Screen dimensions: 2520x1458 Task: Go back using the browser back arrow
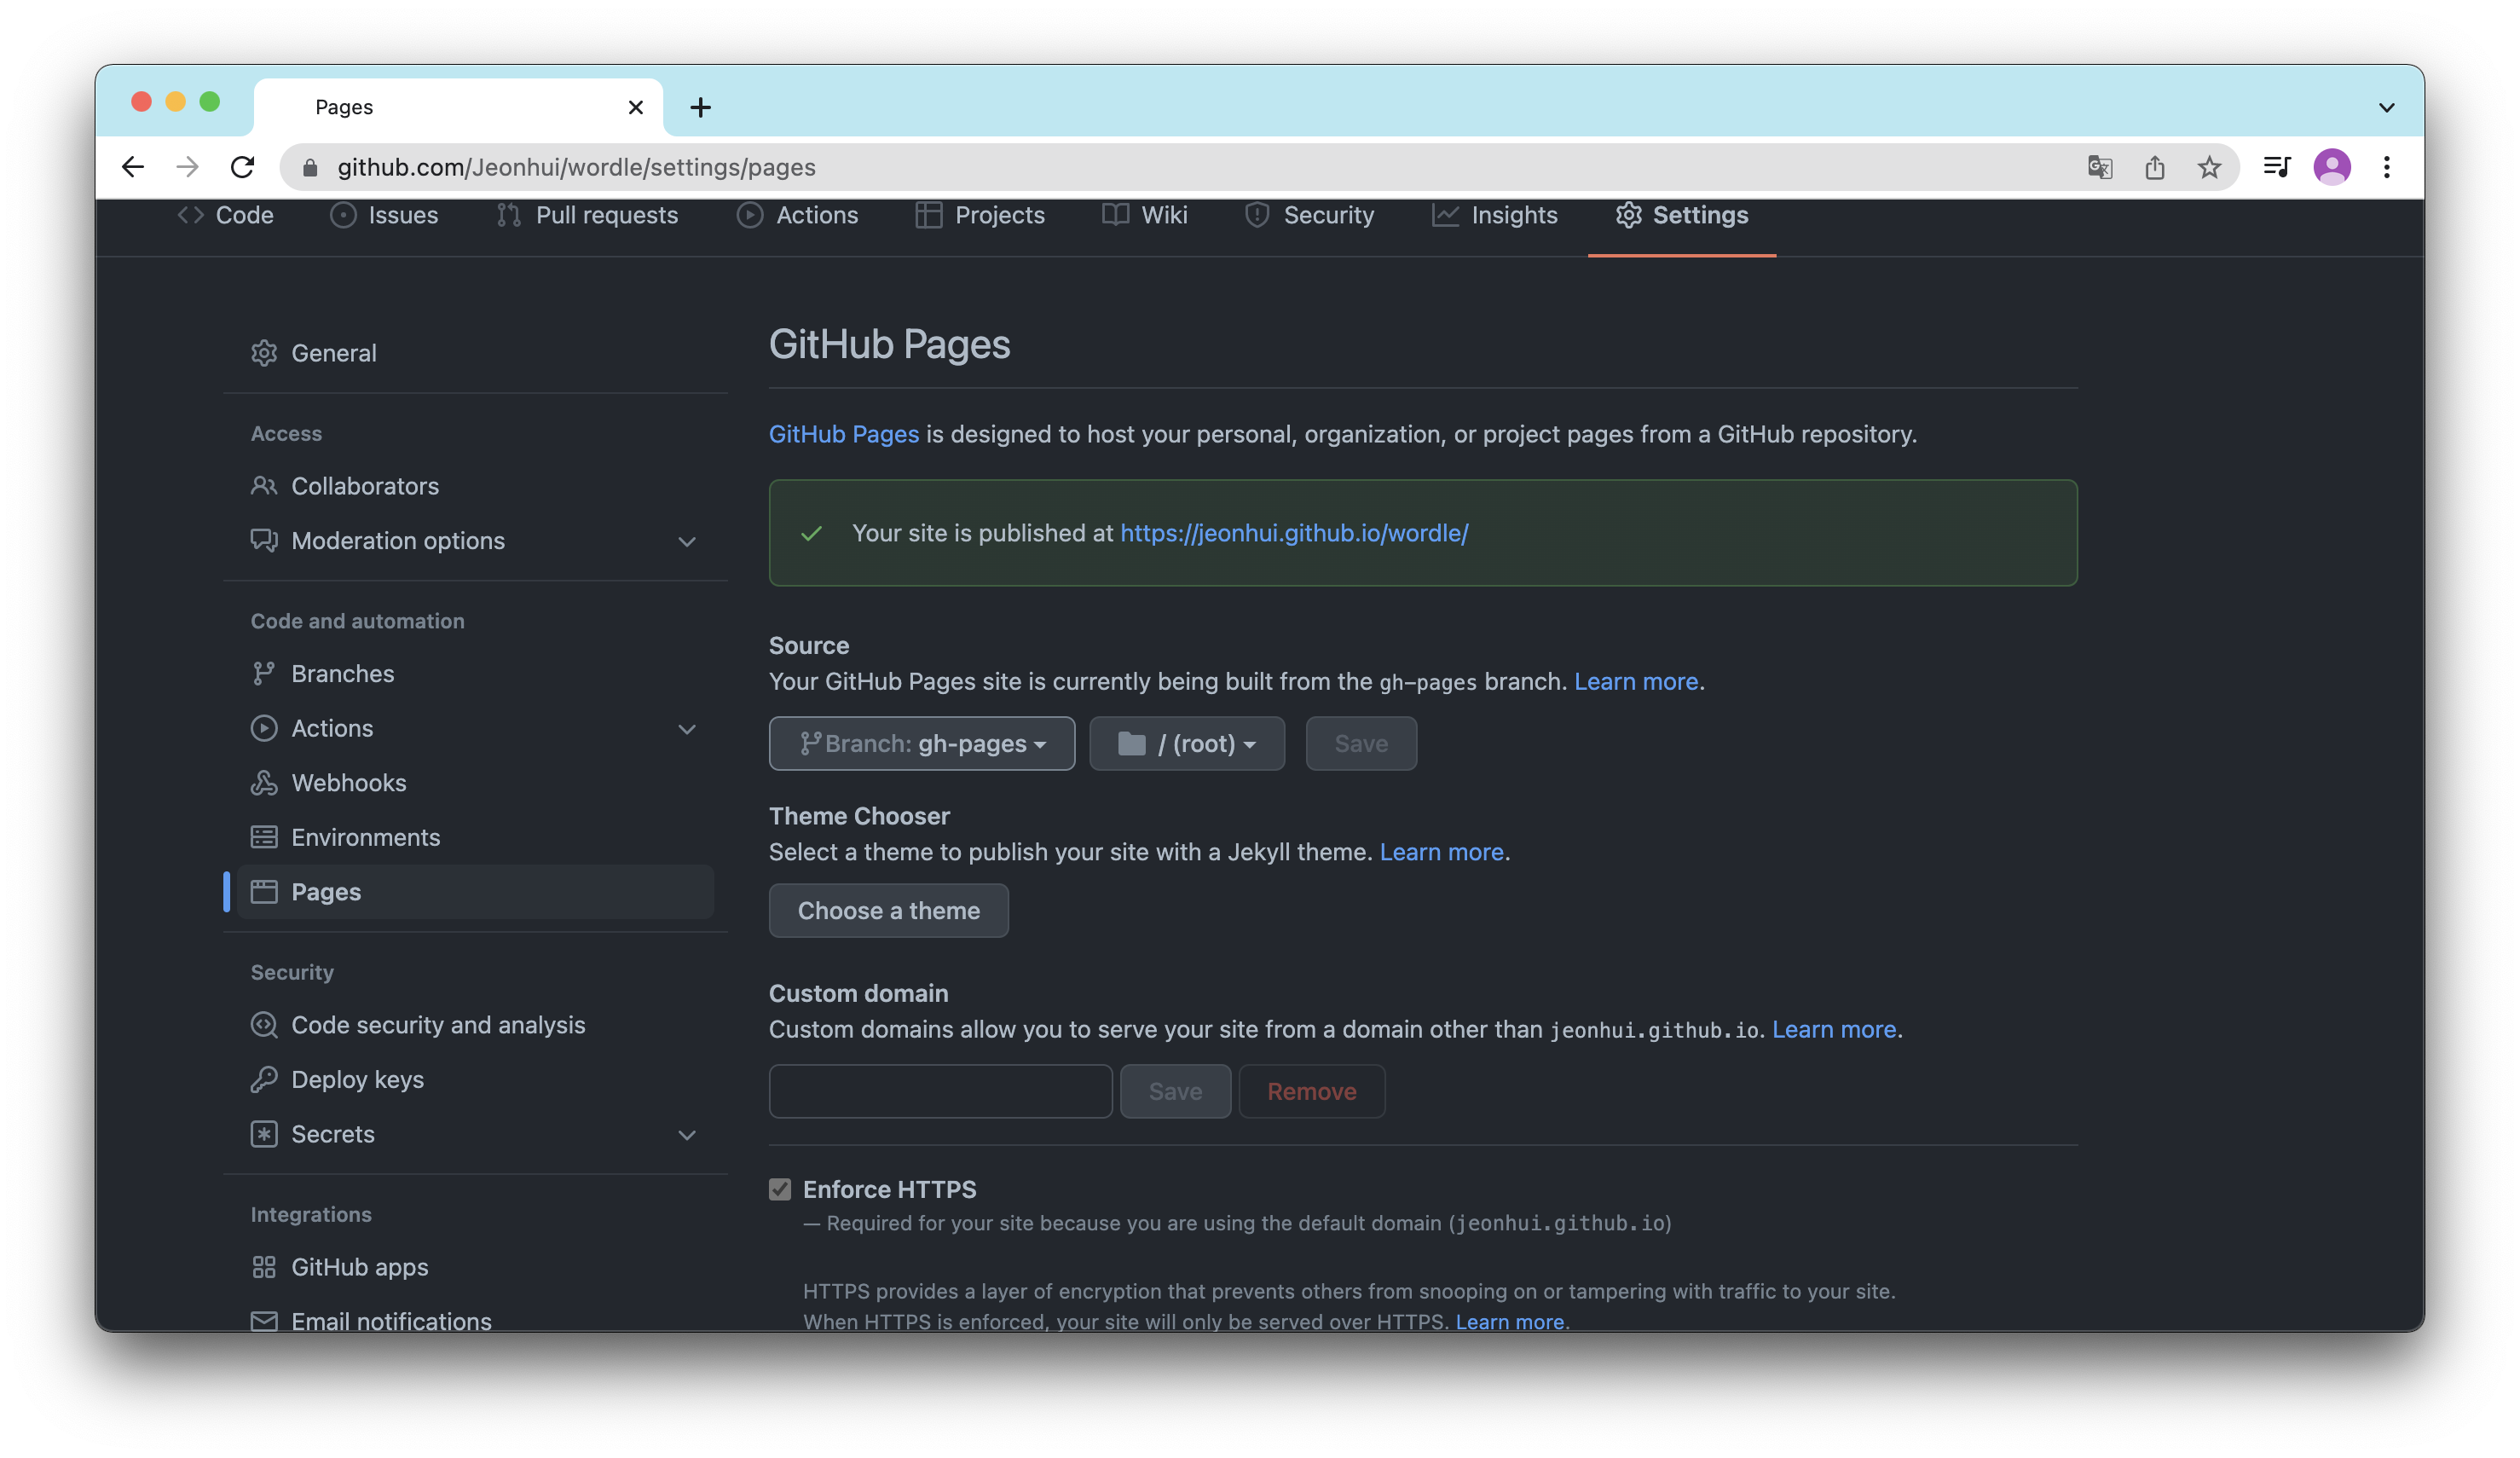(x=132, y=167)
